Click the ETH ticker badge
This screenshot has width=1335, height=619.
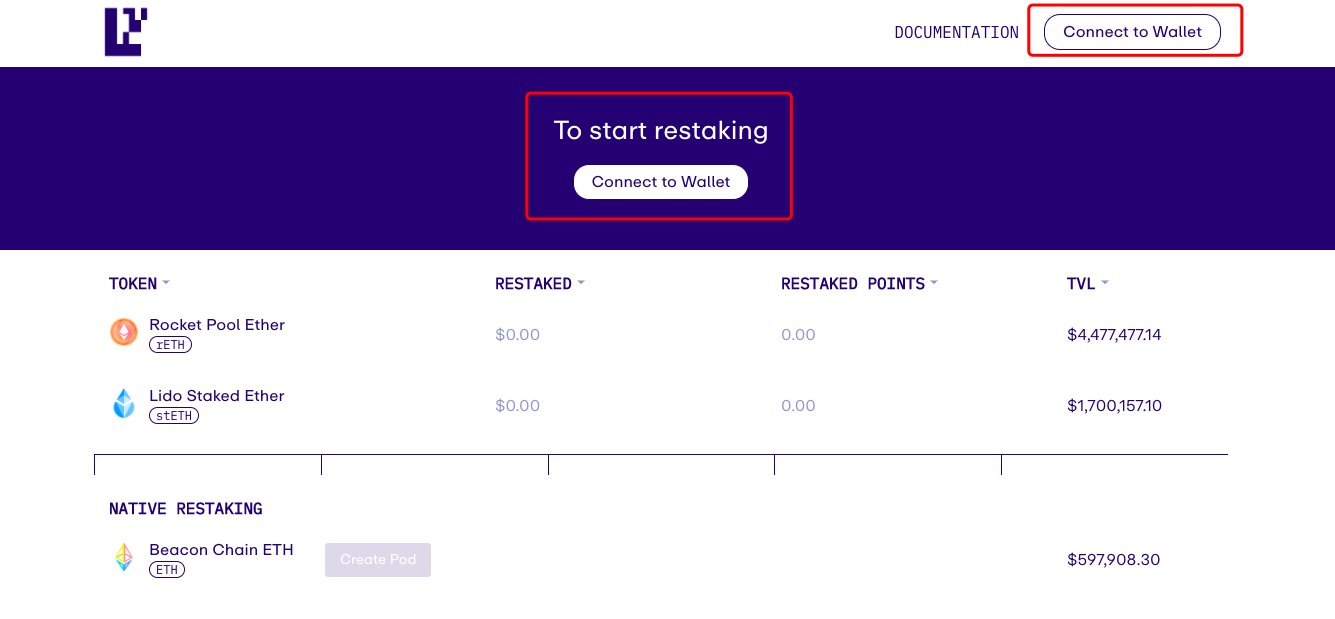[x=167, y=570]
